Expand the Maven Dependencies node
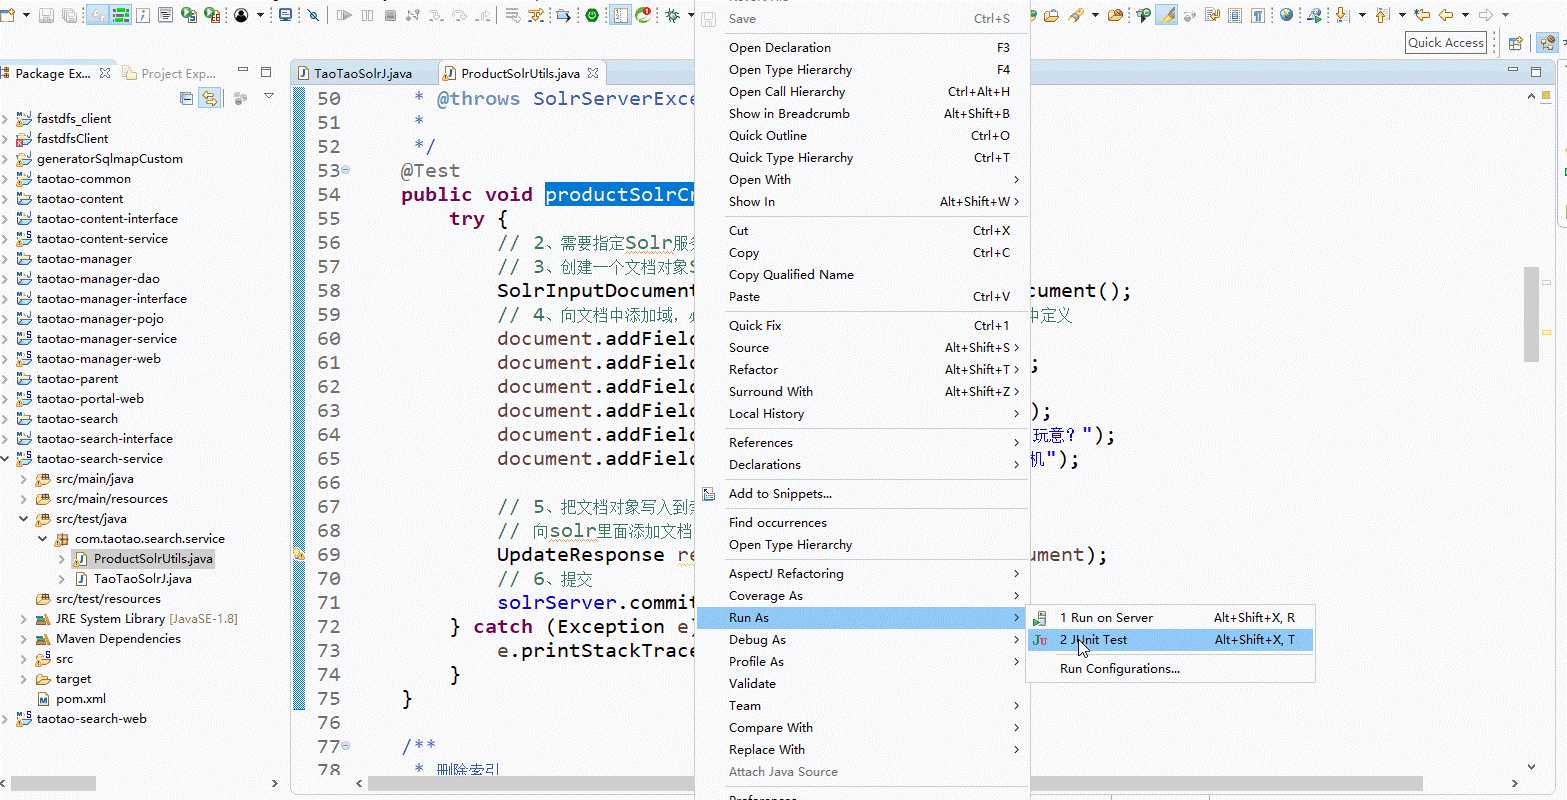 click(x=24, y=638)
